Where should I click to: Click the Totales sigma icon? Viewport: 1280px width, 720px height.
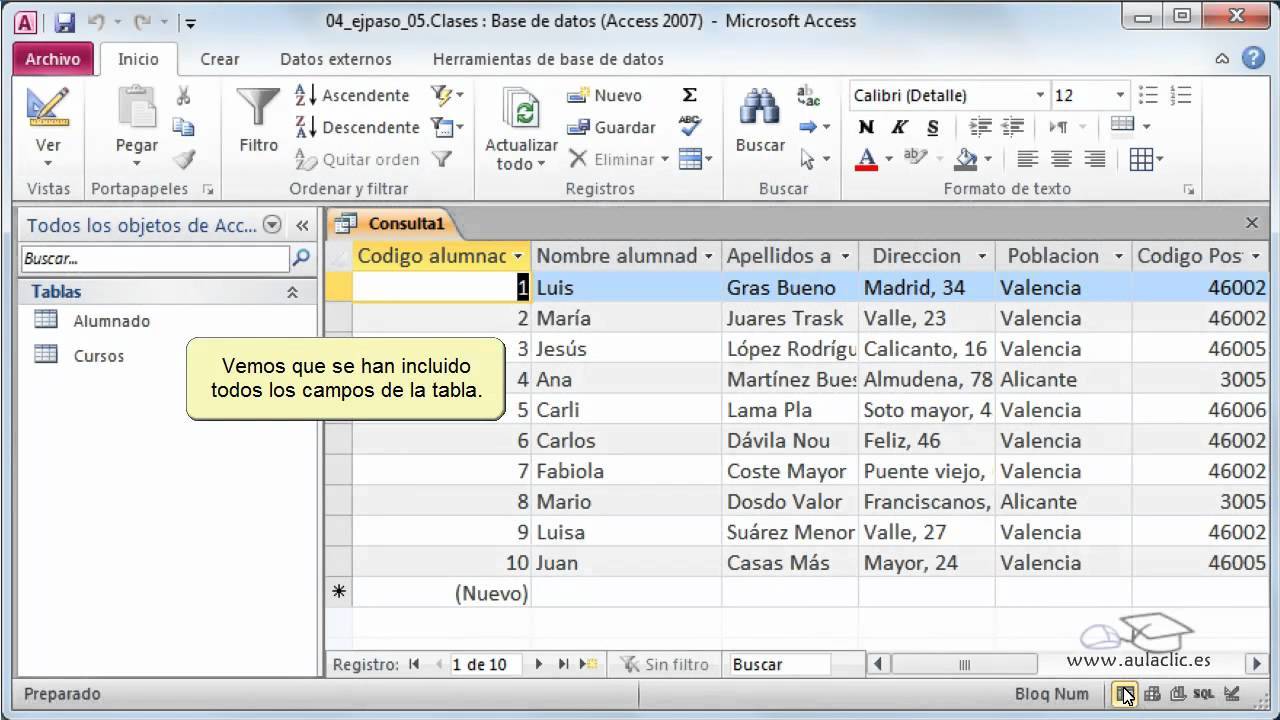pyautogui.click(x=689, y=95)
